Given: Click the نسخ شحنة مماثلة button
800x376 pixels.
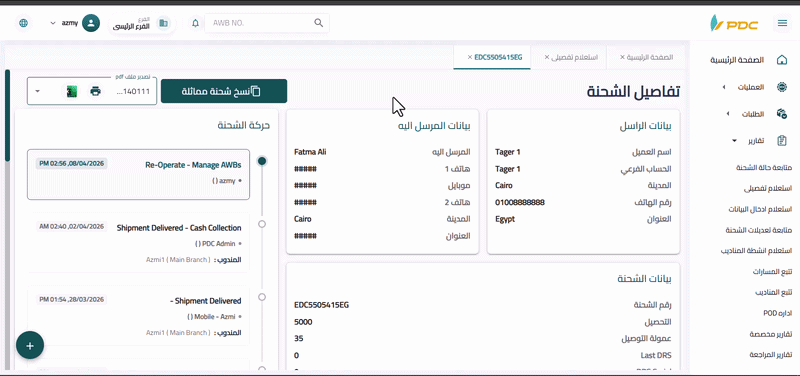Looking at the screenshot, I should pyautogui.click(x=224, y=91).
